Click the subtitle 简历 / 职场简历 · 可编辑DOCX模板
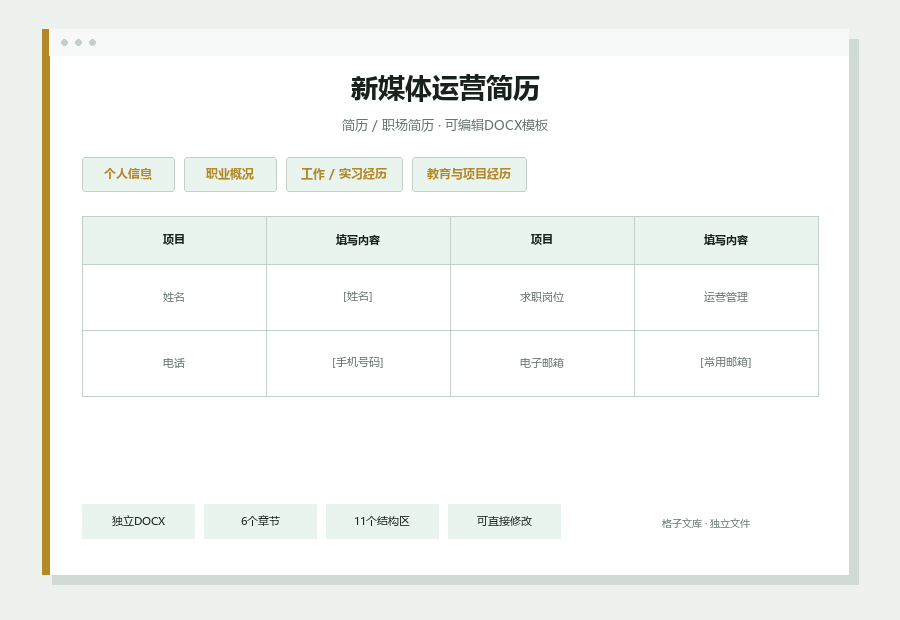 (445, 125)
